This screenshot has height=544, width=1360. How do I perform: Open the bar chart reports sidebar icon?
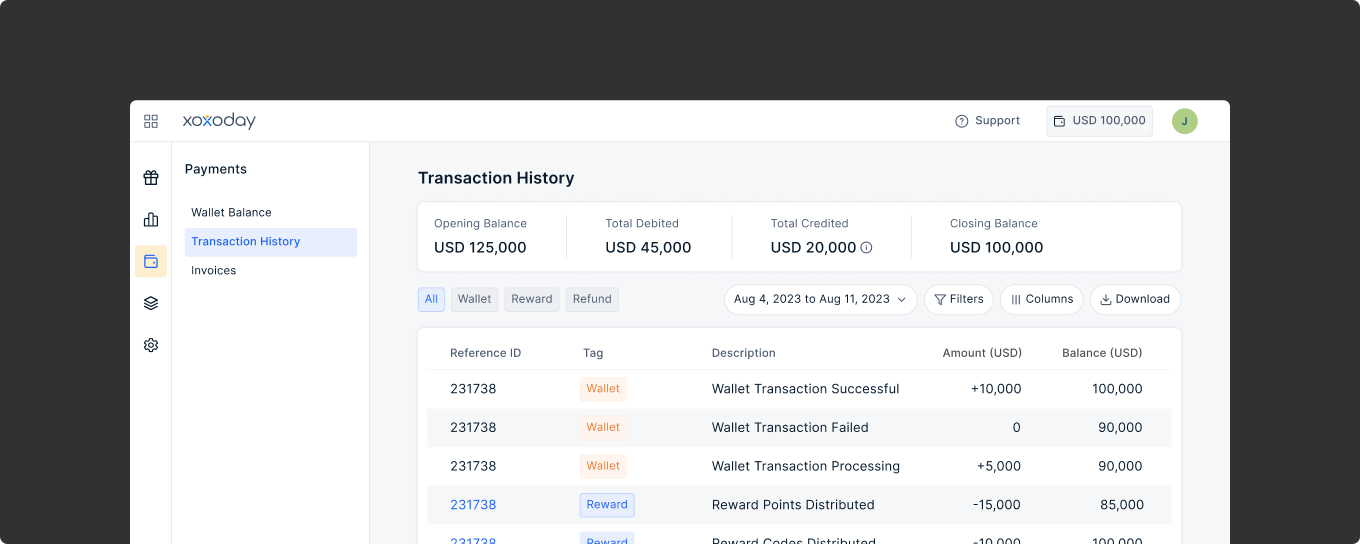coord(151,220)
